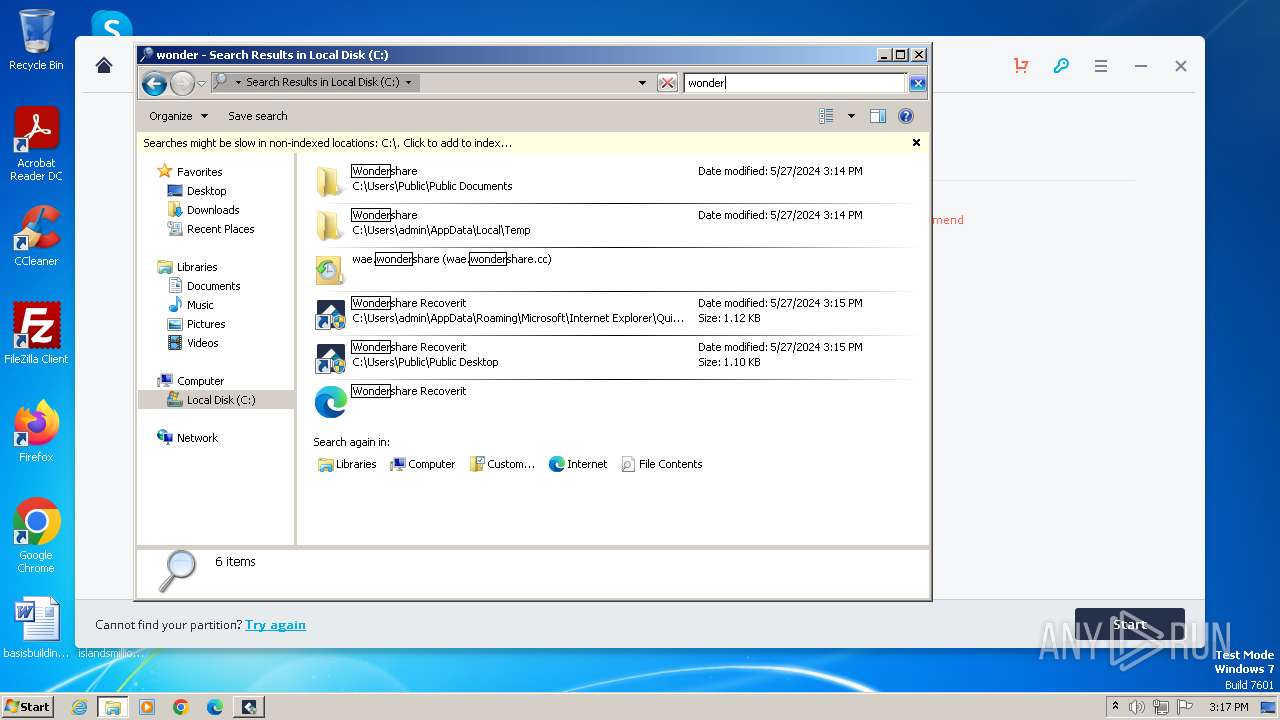Search again in Computer
The height and width of the screenshot is (720, 1280).
pos(423,464)
